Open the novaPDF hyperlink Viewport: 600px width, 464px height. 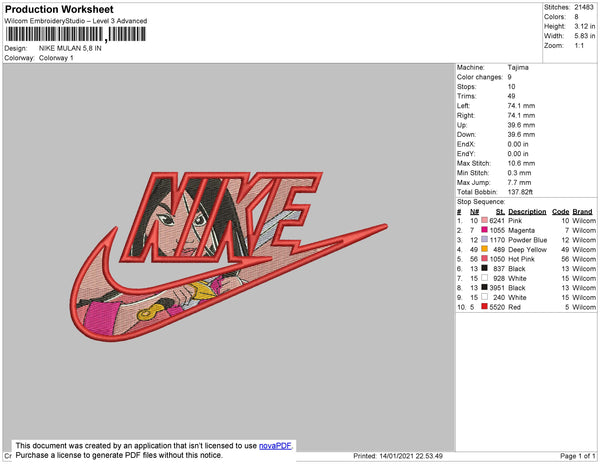point(275,446)
